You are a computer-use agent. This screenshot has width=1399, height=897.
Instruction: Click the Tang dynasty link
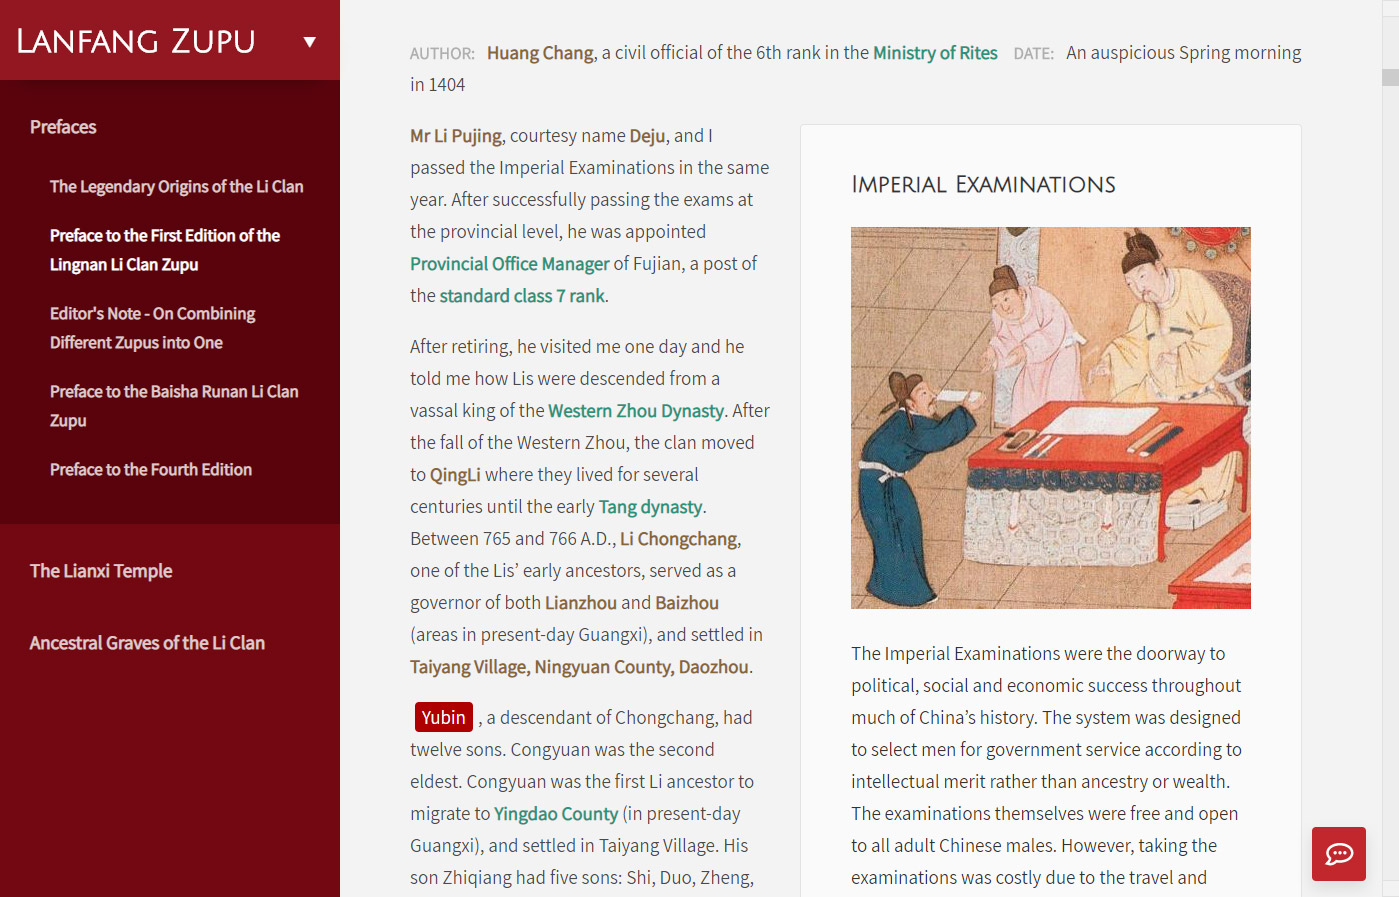click(650, 507)
